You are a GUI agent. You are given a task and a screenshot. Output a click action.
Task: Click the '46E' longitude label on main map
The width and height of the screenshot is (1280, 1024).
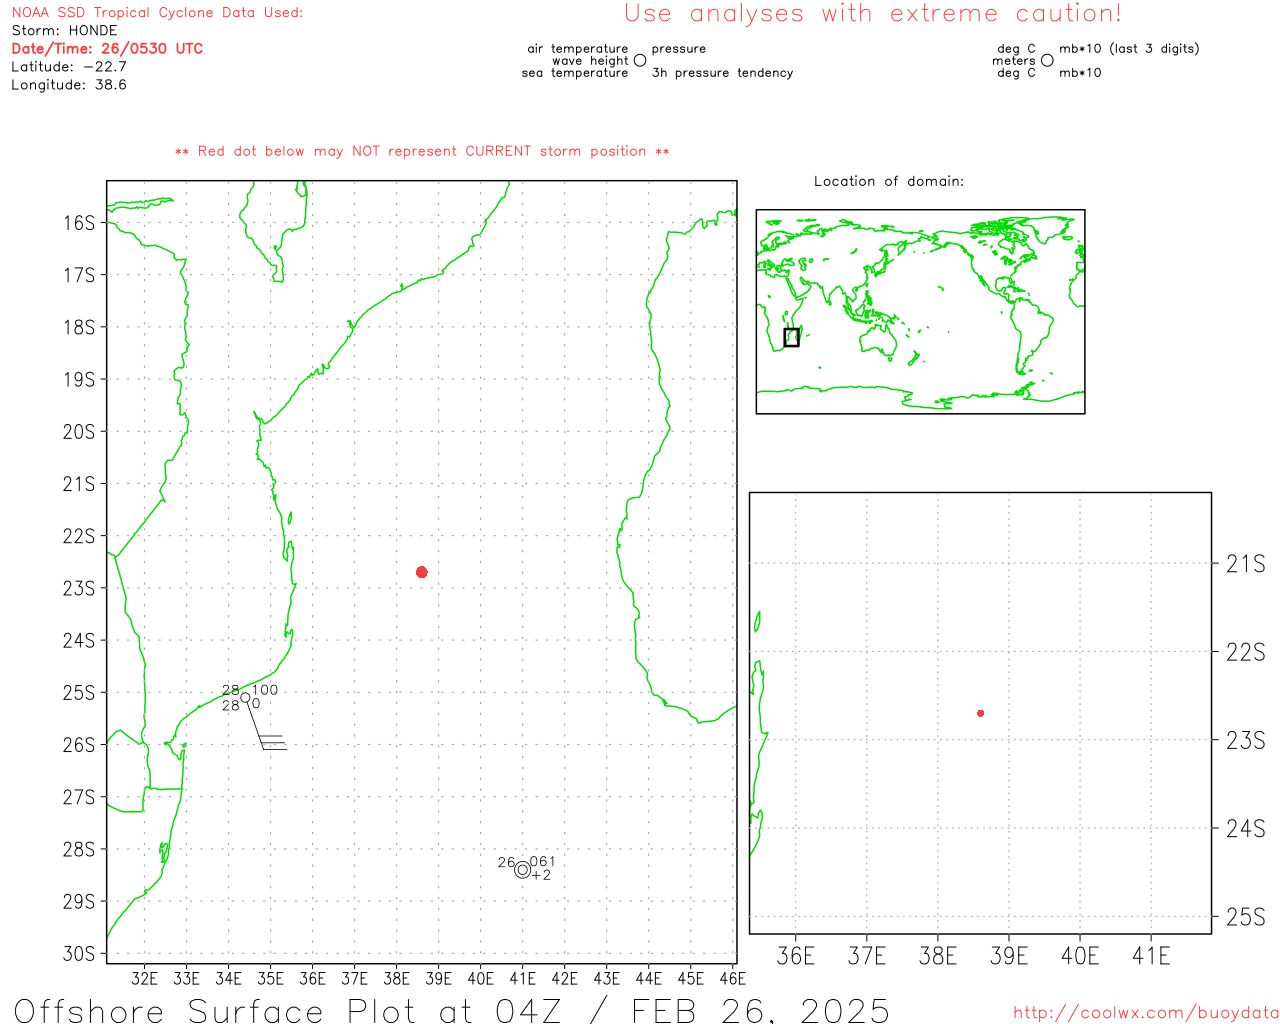click(733, 978)
